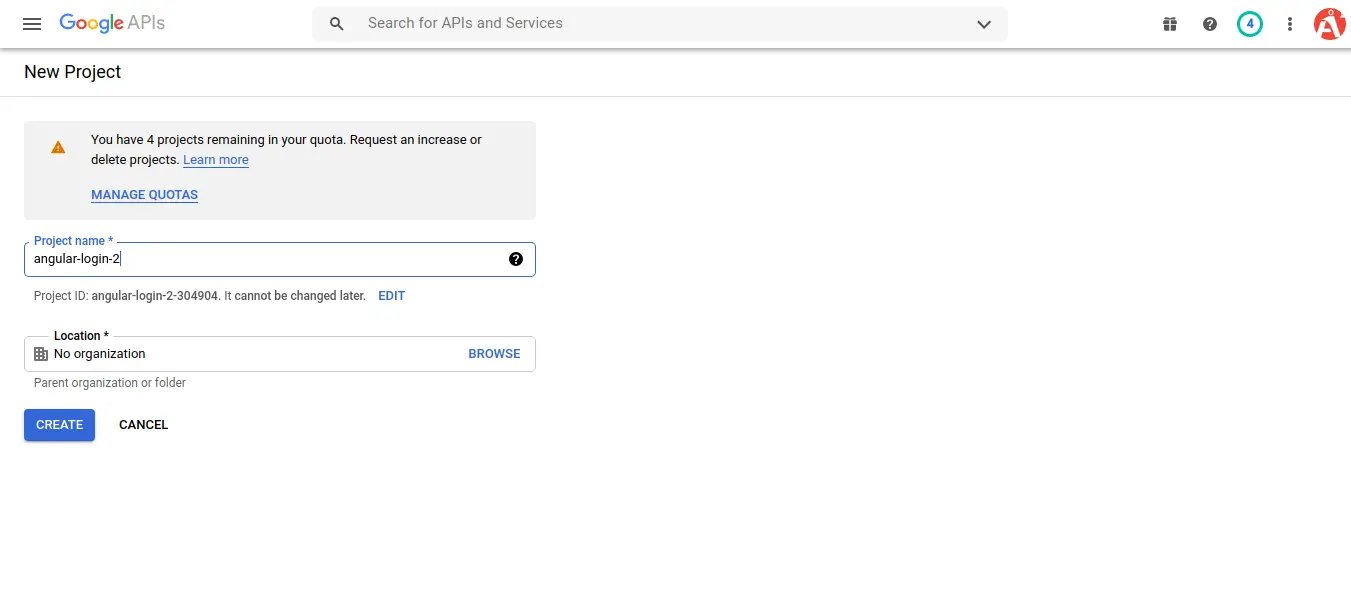Open the account avatar menu

click(x=1328, y=24)
